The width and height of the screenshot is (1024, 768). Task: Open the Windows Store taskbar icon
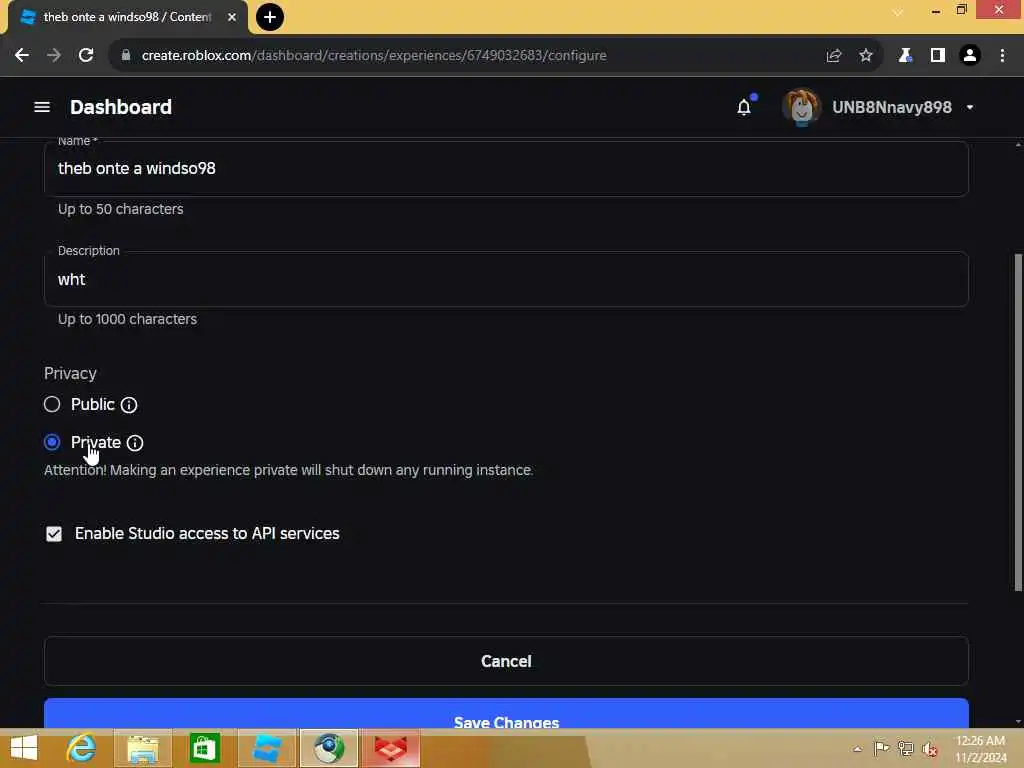click(204, 748)
